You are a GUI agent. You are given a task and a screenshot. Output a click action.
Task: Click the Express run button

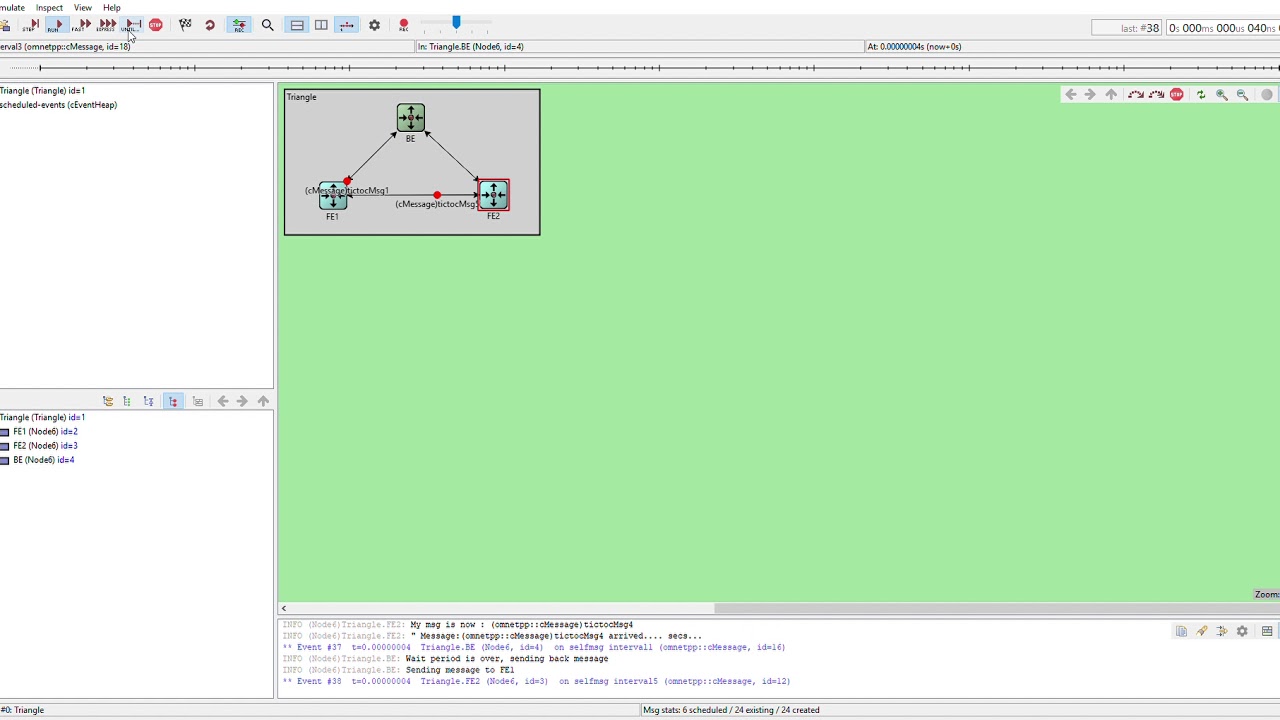coord(106,25)
